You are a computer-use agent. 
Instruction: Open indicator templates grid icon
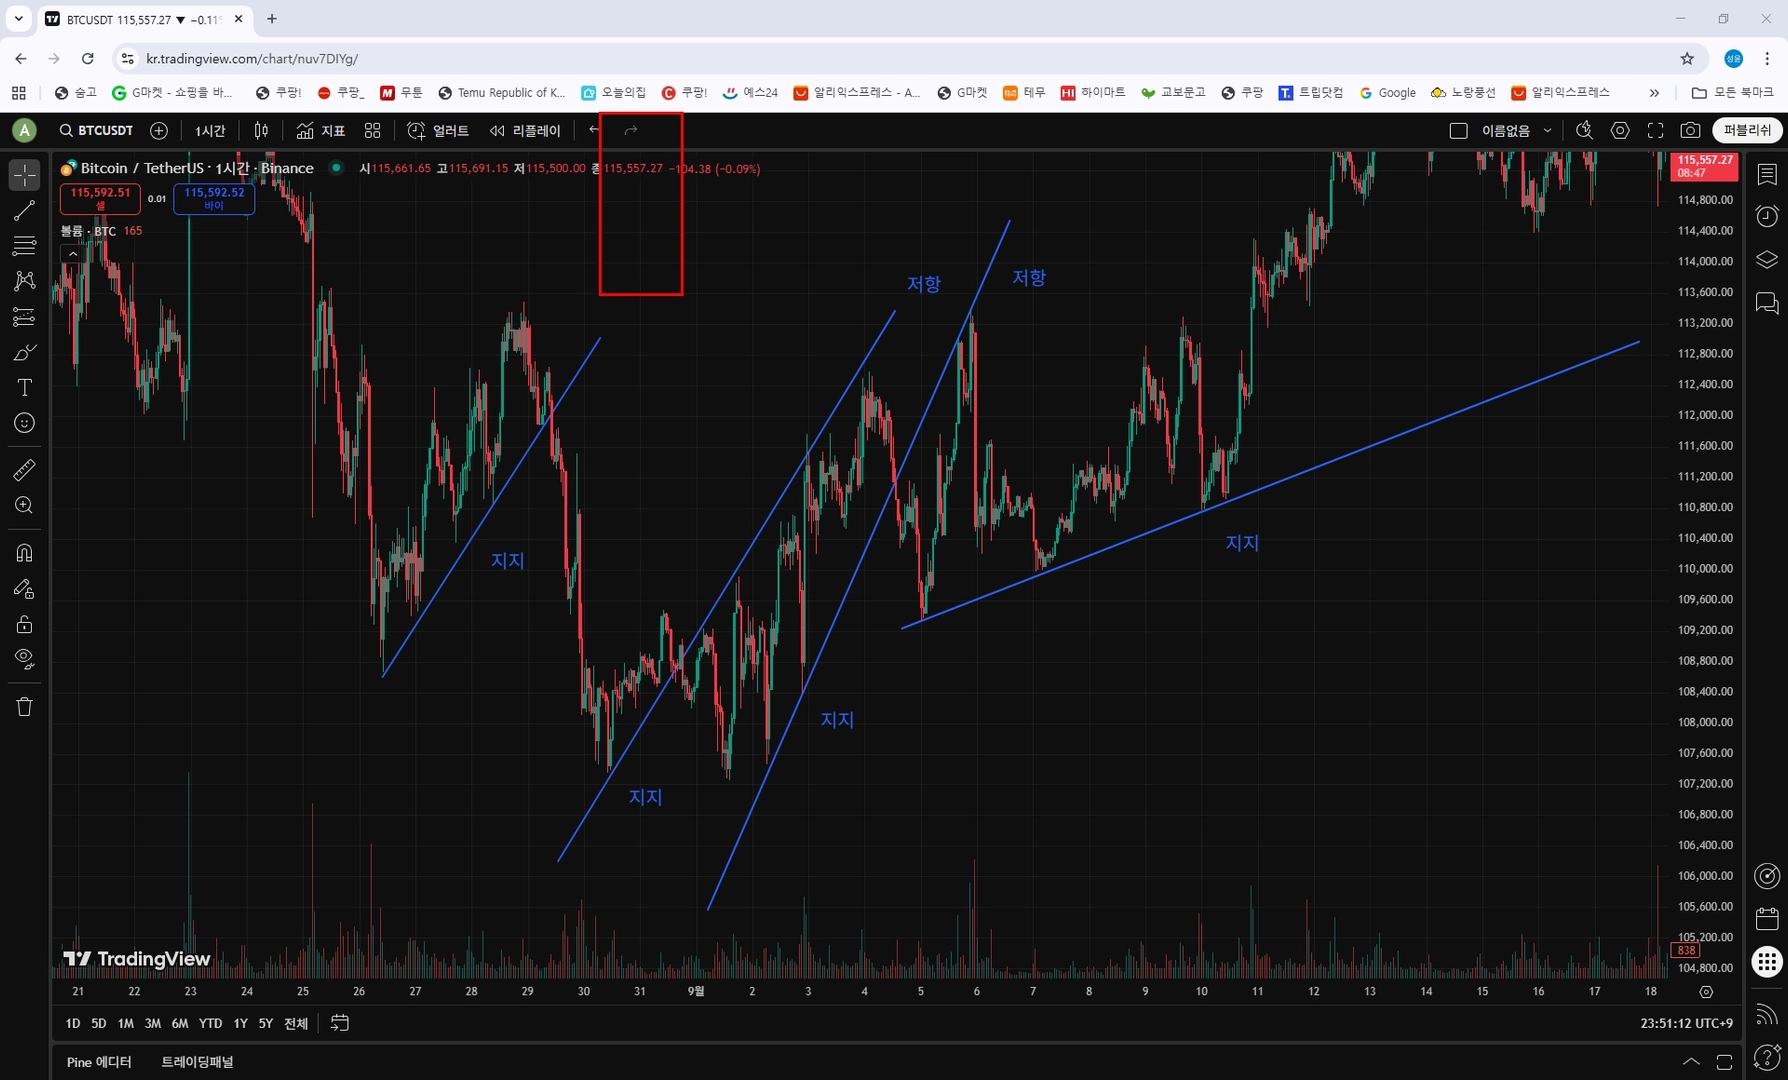click(x=372, y=130)
